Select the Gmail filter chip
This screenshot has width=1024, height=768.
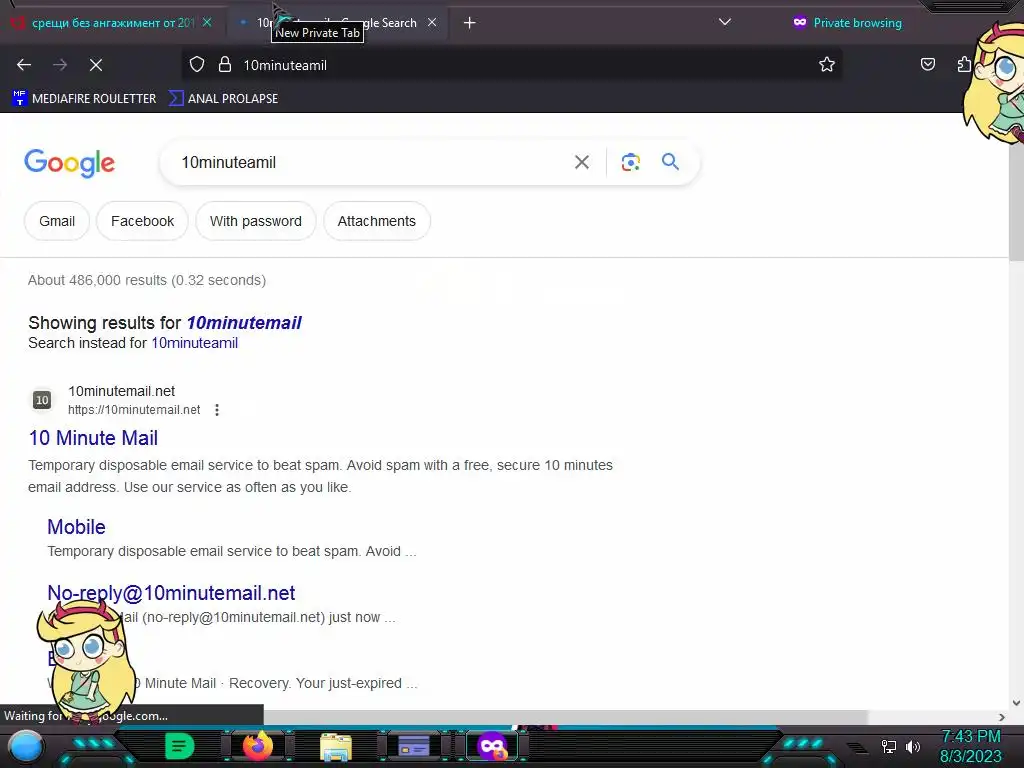coord(57,221)
